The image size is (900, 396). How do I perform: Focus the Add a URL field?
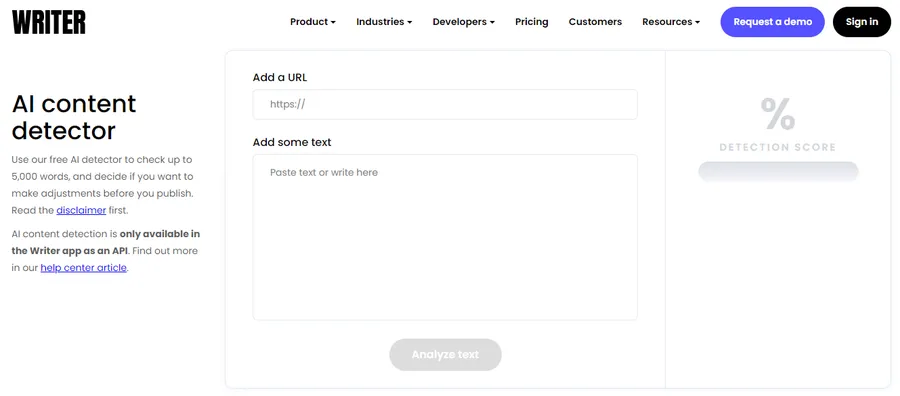pos(445,104)
